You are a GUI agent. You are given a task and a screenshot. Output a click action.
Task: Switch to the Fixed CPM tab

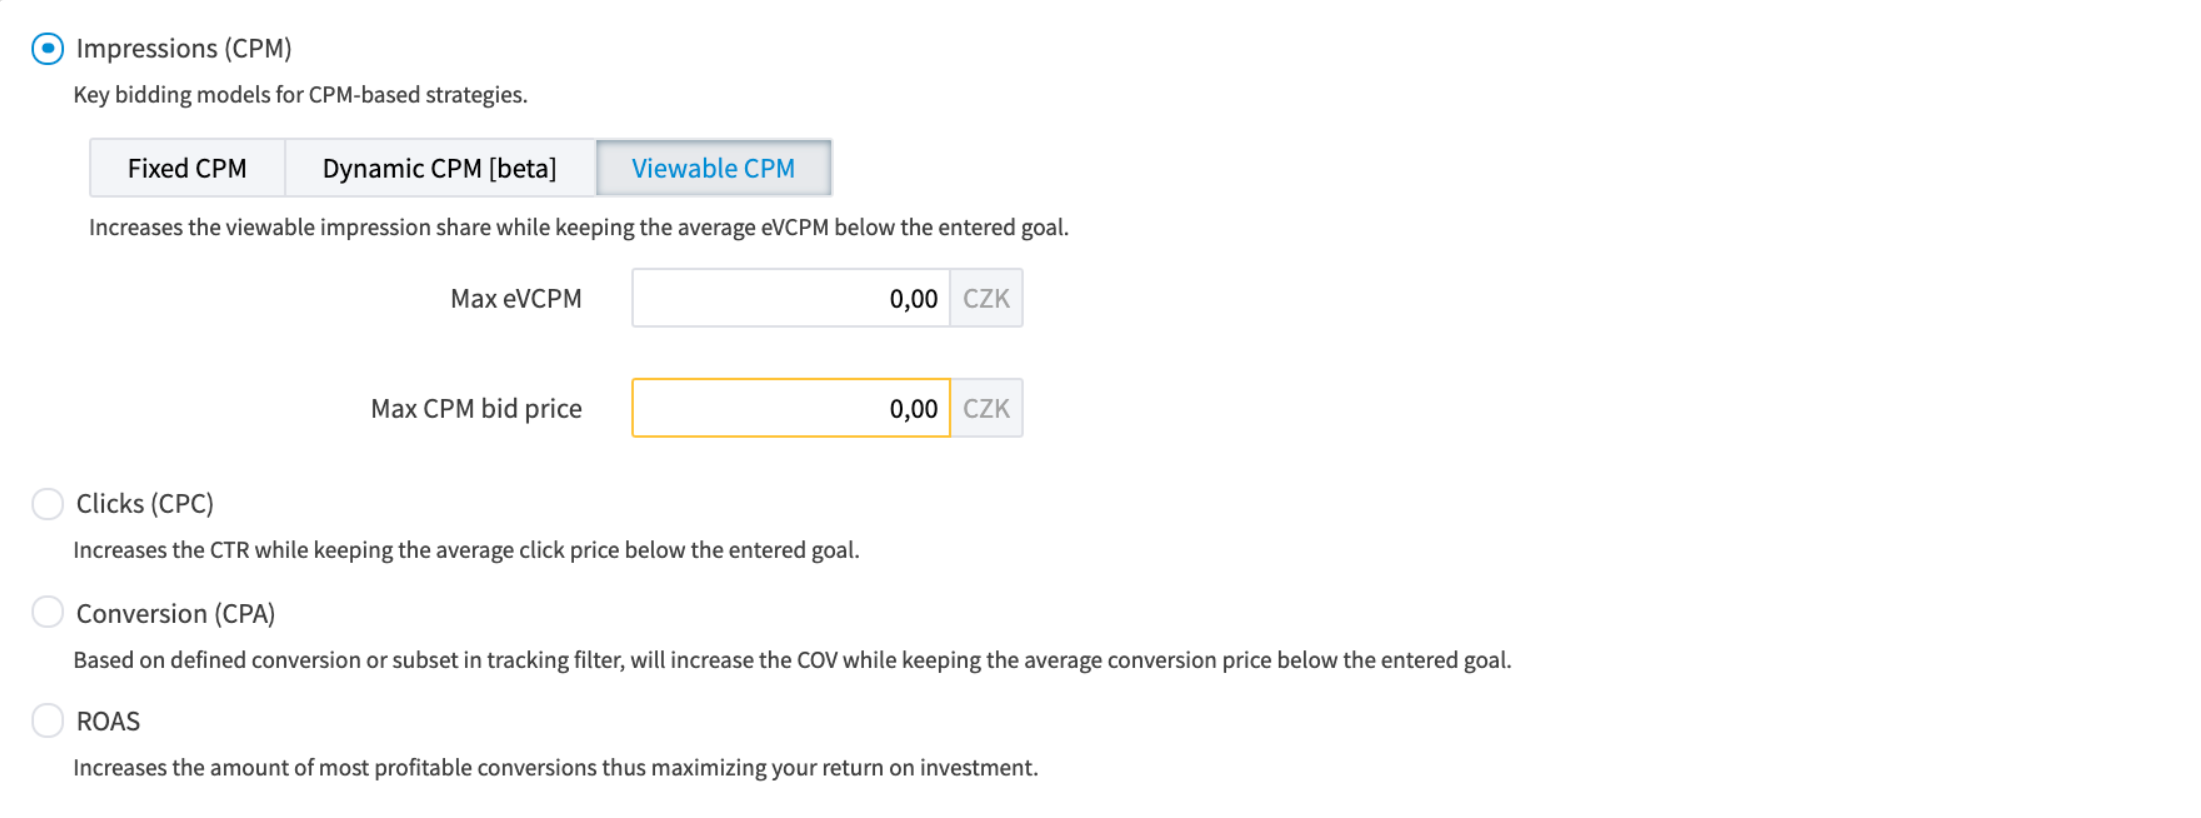tap(187, 168)
